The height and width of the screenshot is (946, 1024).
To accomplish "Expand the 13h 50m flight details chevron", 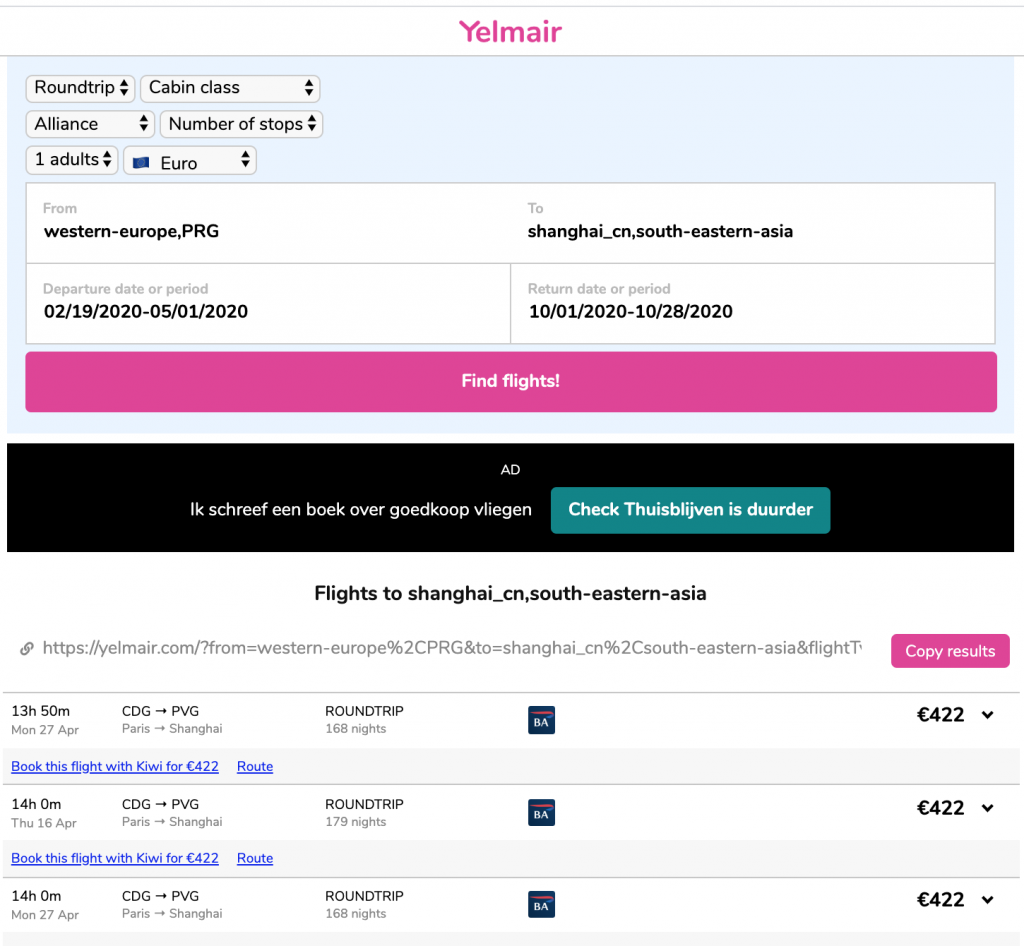I will [x=987, y=715].
